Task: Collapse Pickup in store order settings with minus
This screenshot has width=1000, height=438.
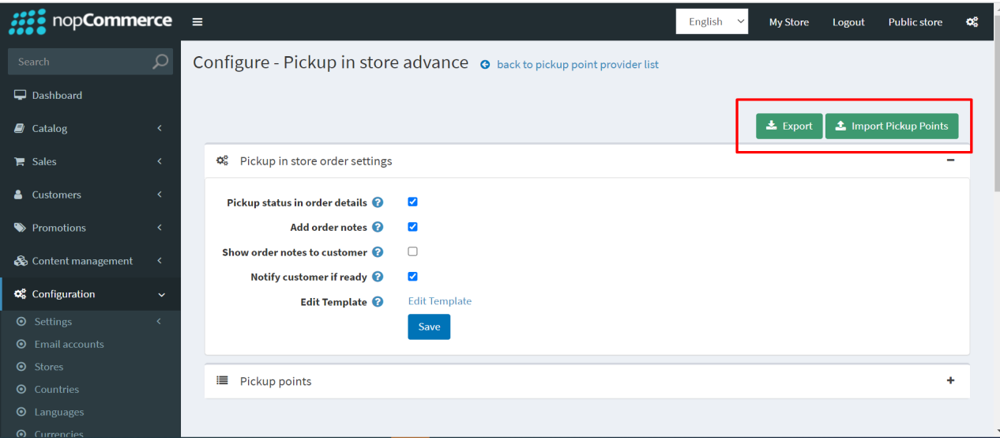Action: (x=950, y=160)
